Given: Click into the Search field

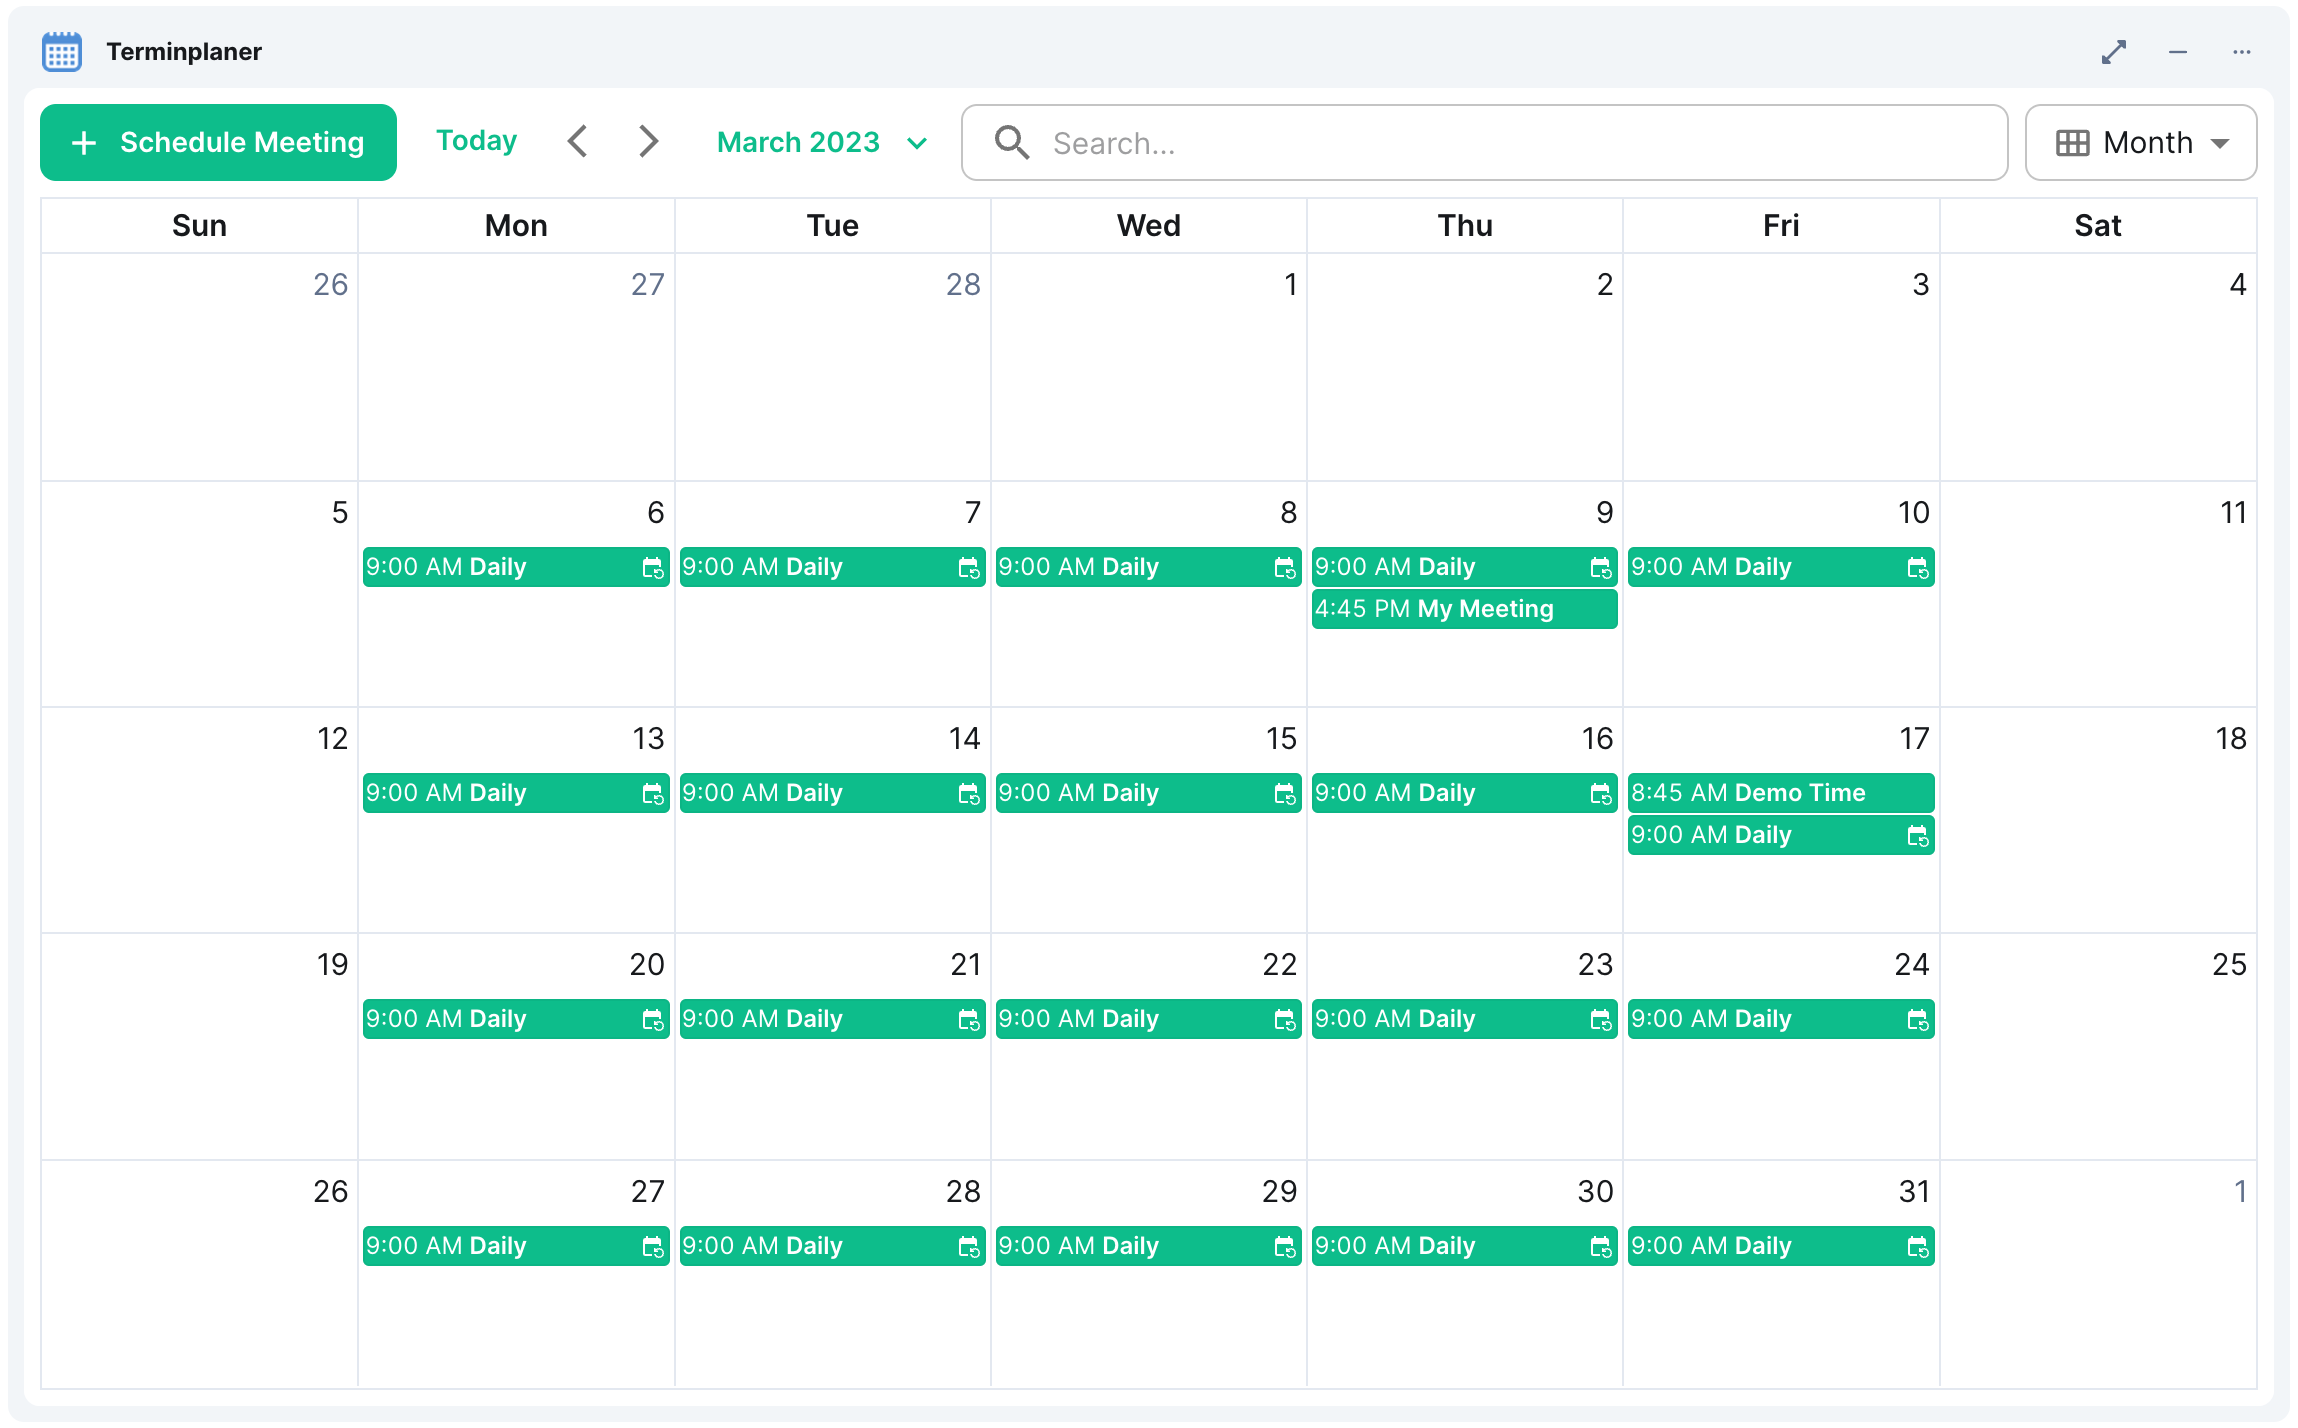Looking at the screenshot, I should pyautogui.click(x=1500, y=143).
